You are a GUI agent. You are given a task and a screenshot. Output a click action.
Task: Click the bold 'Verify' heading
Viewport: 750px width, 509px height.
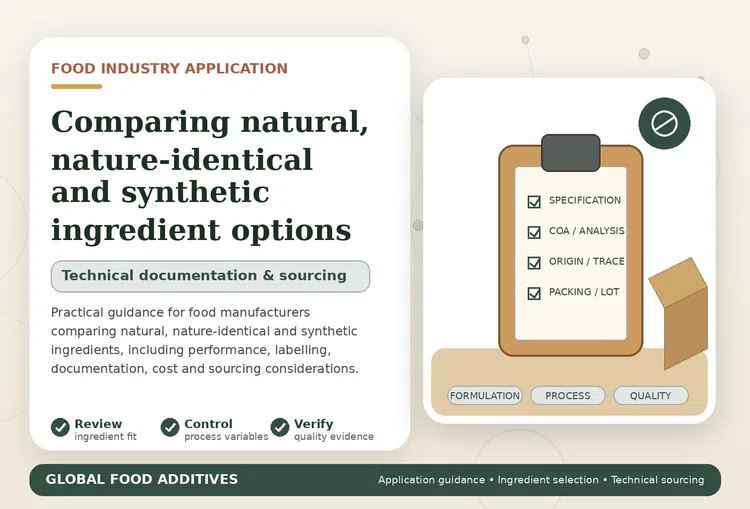(x=313, y=424)
